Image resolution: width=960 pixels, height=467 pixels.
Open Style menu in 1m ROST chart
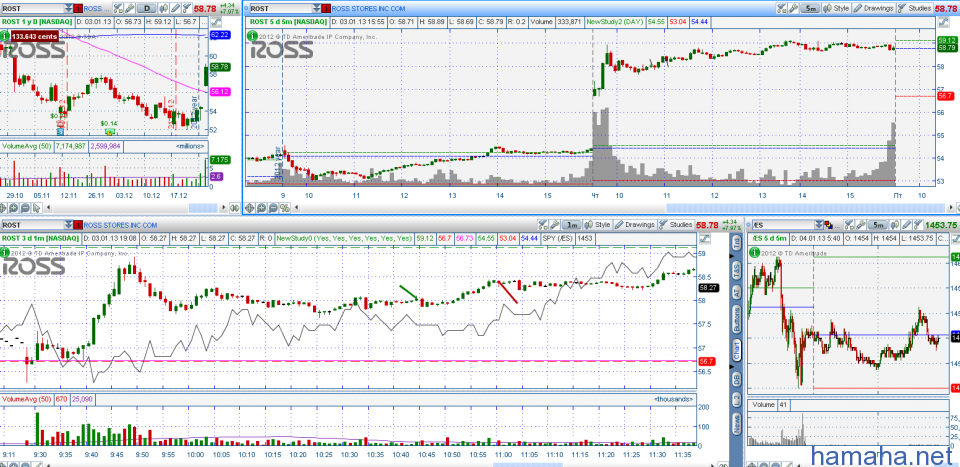click(597, 225)
